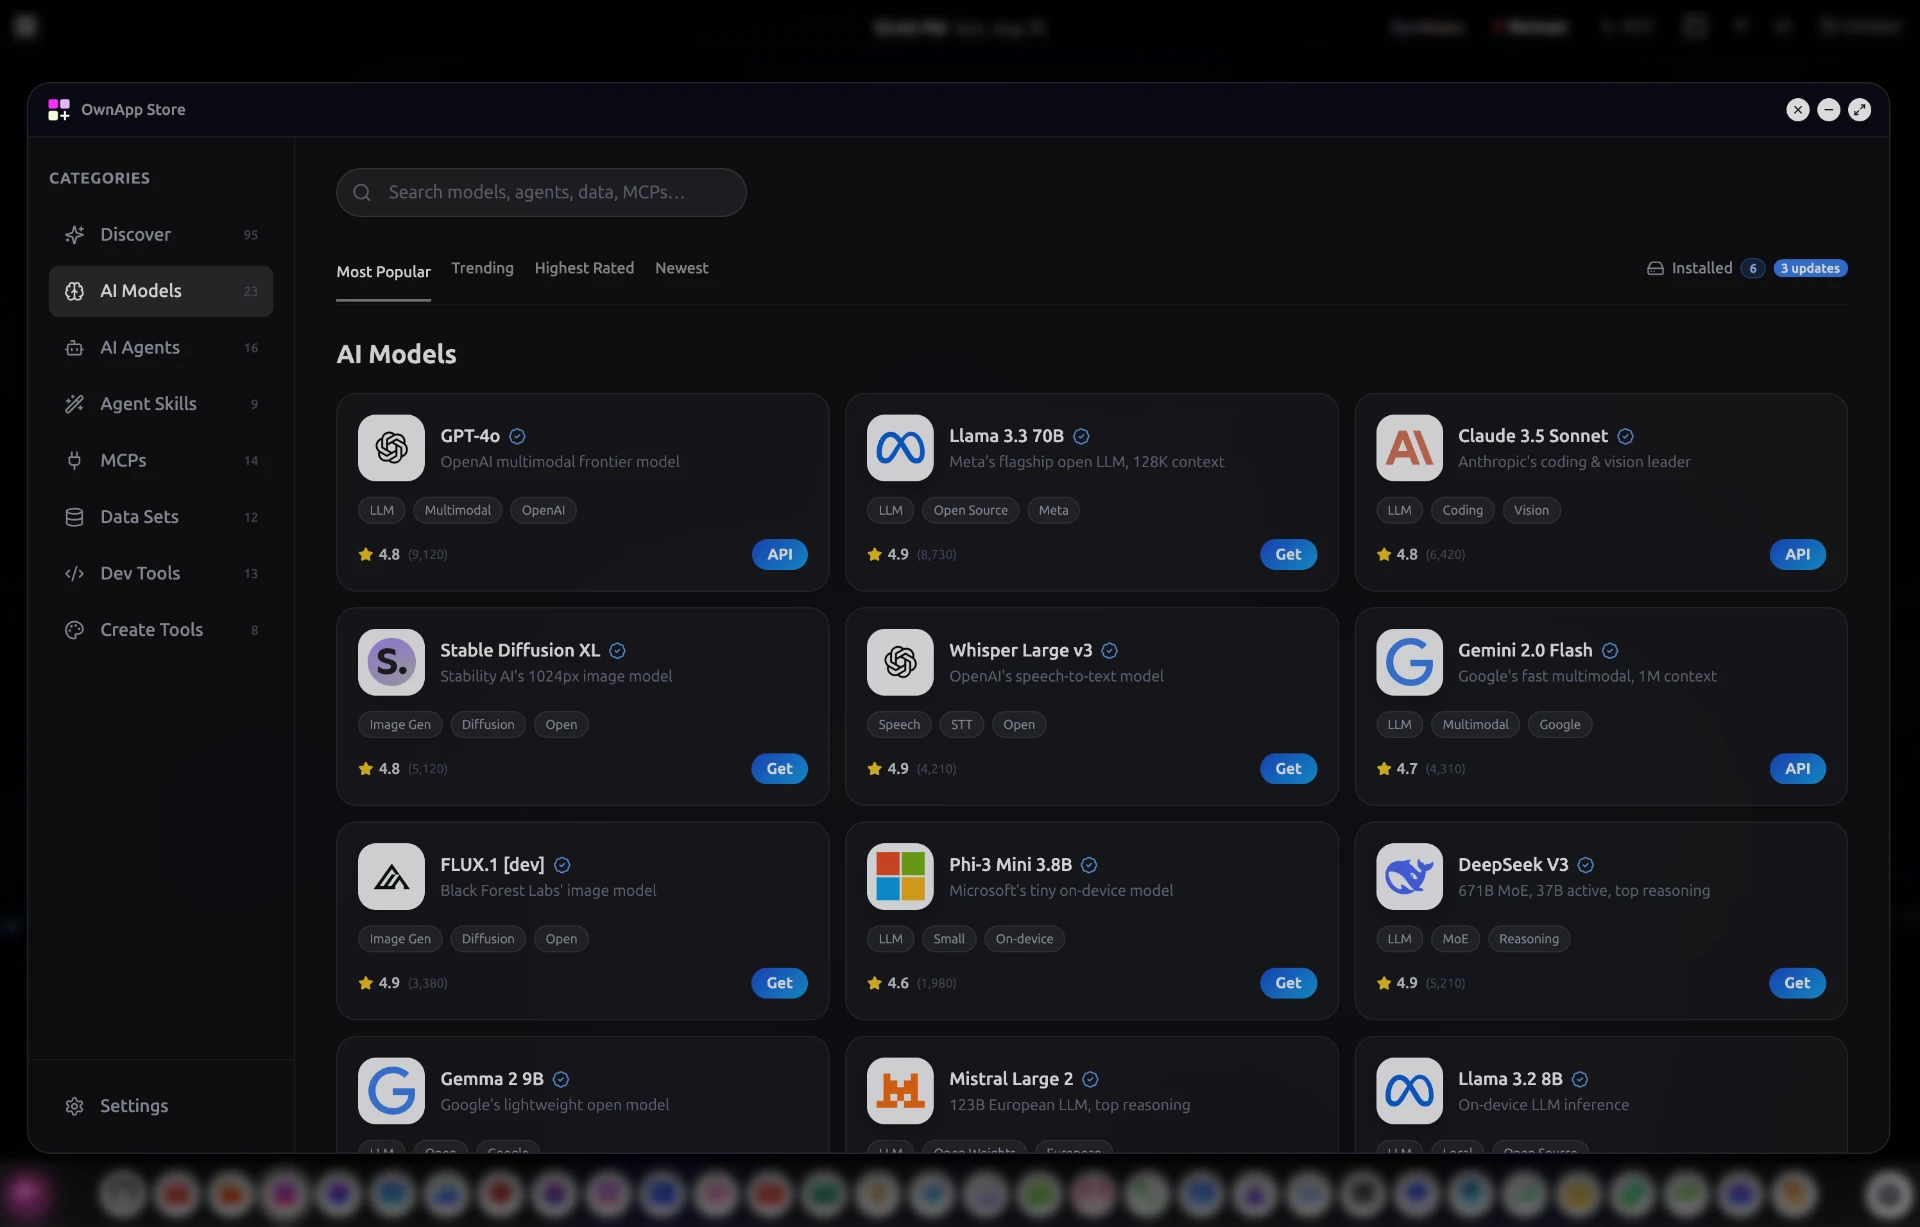The height and width of the screenshot is (1227, 1920).
Task: Click the OwnApp Store logo icon
Action: pos(59,110)
